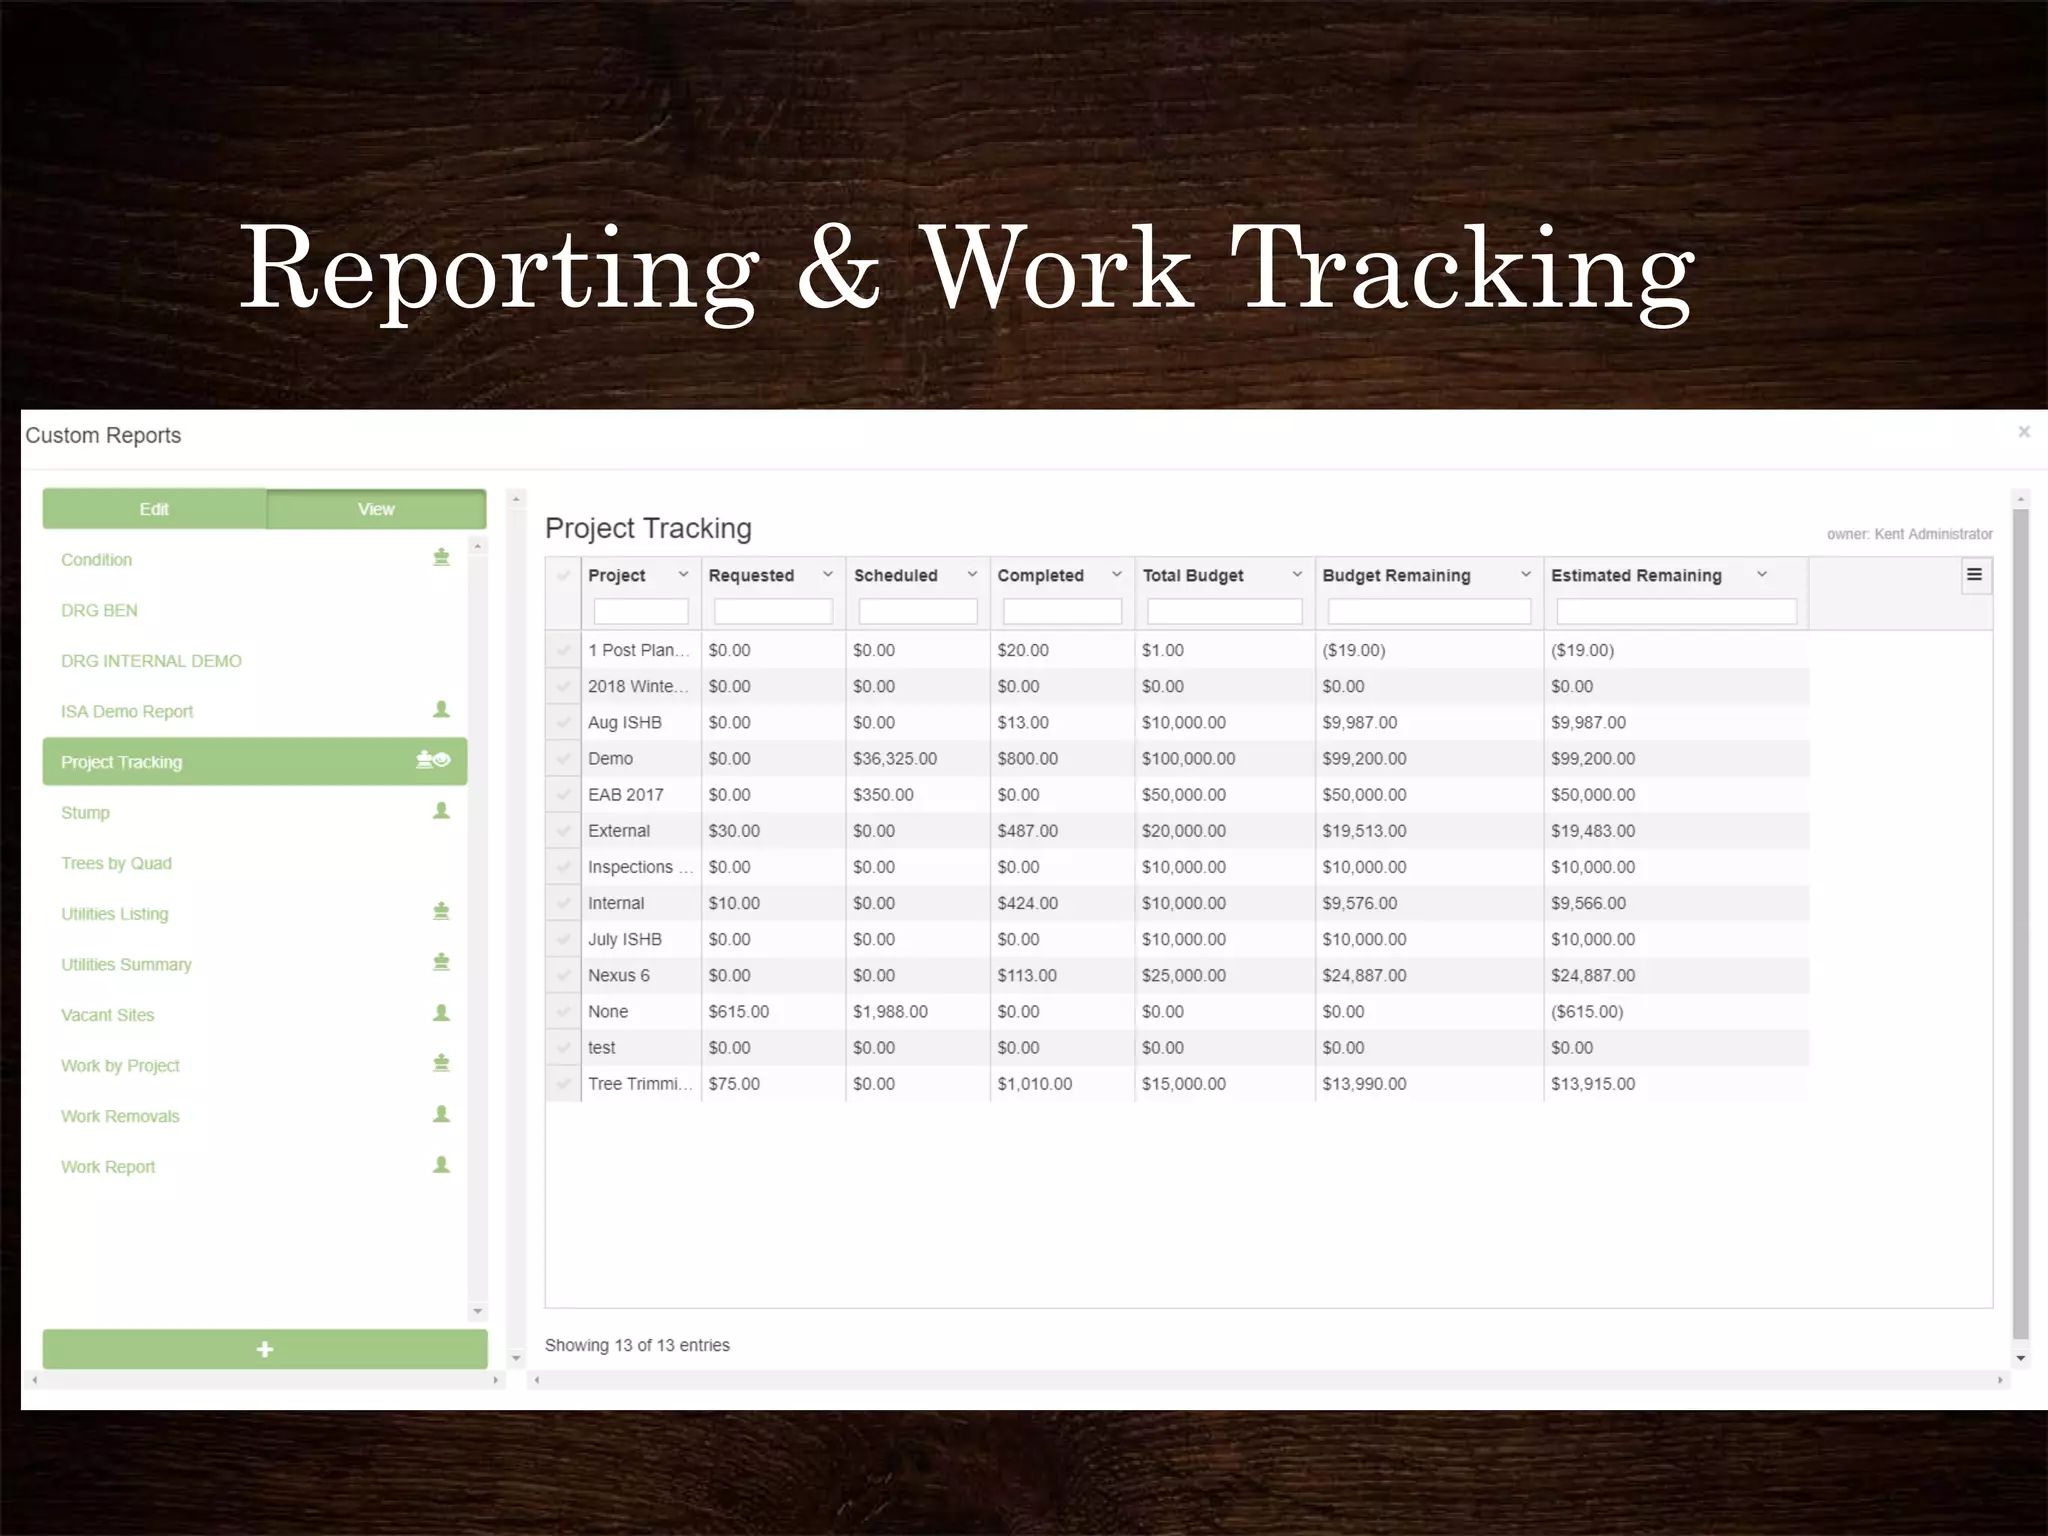This screenshot has height=1536, width=2048.
Task: Open the Condition report
Action: (96, 560)
